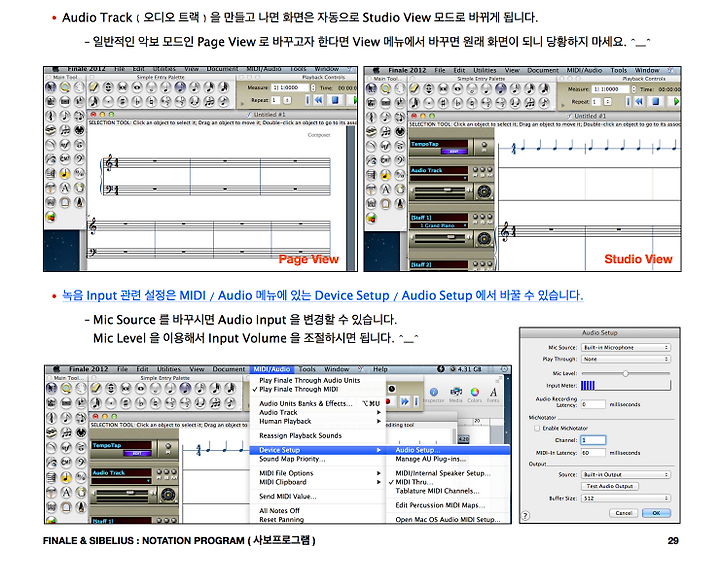
Task: Switch to Play Finale Through Audio Units
Action: point(309,380)
